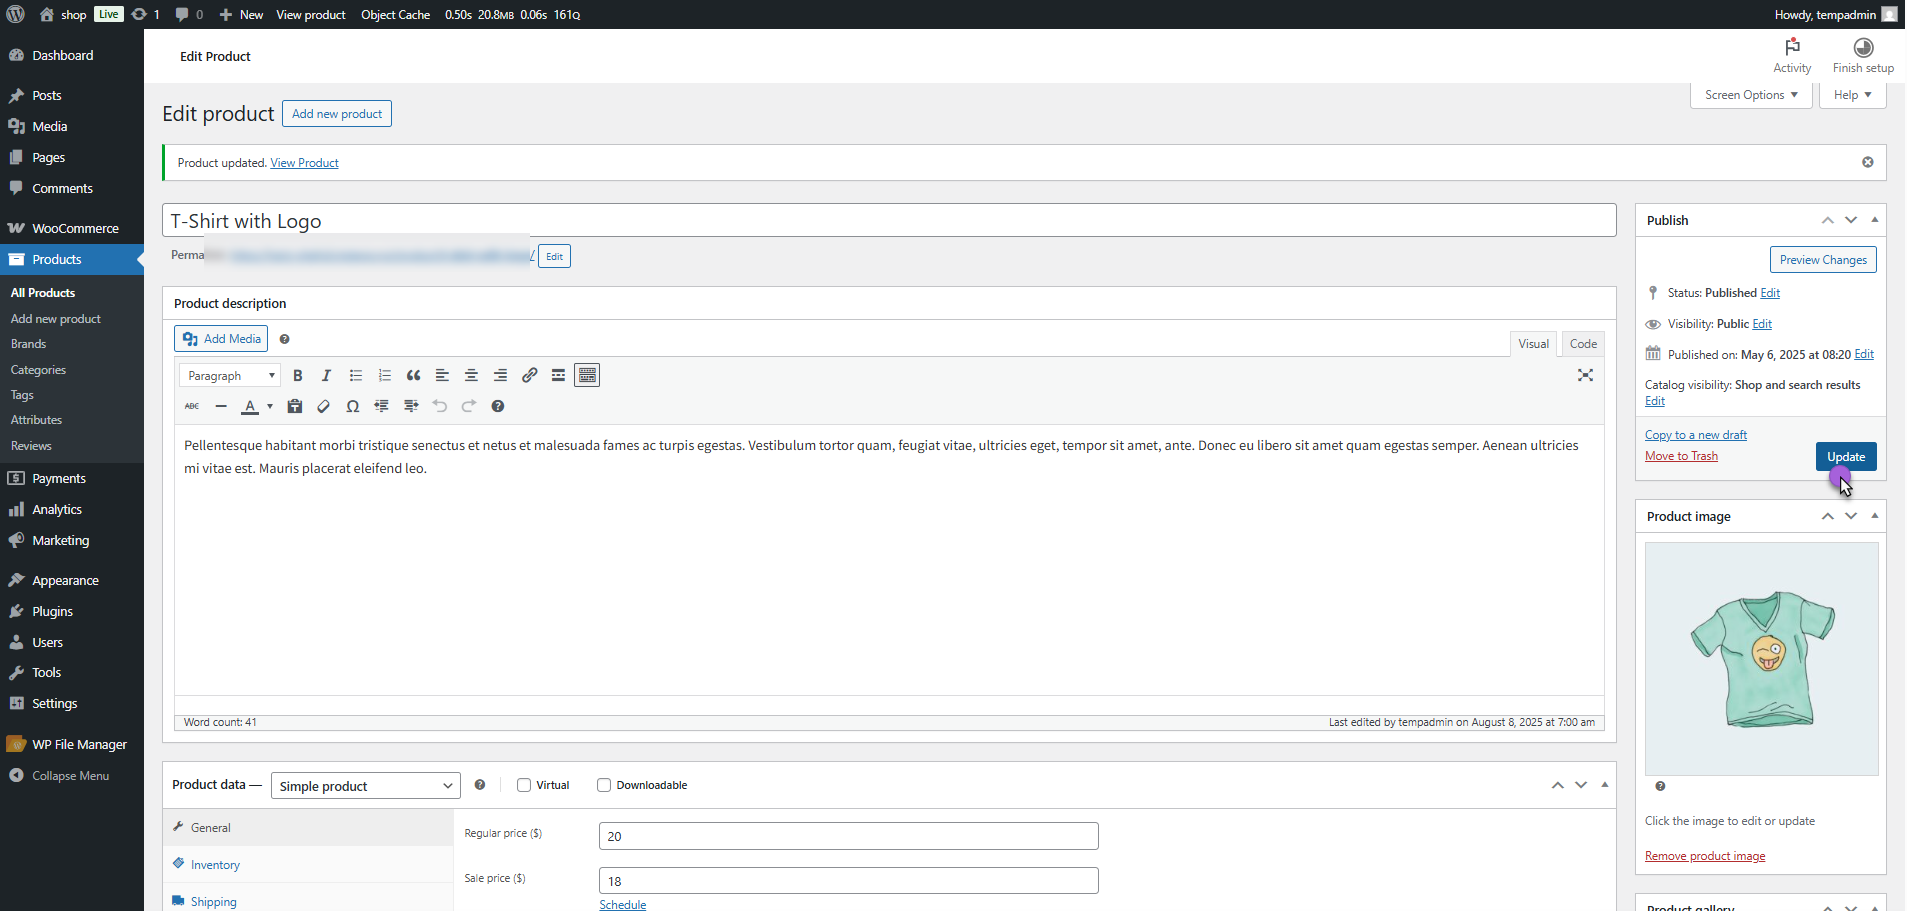Screen dimensions: 1907x911
Task: Click the T-shirt product image thumbnail
Action: [x=1761, y=659]
